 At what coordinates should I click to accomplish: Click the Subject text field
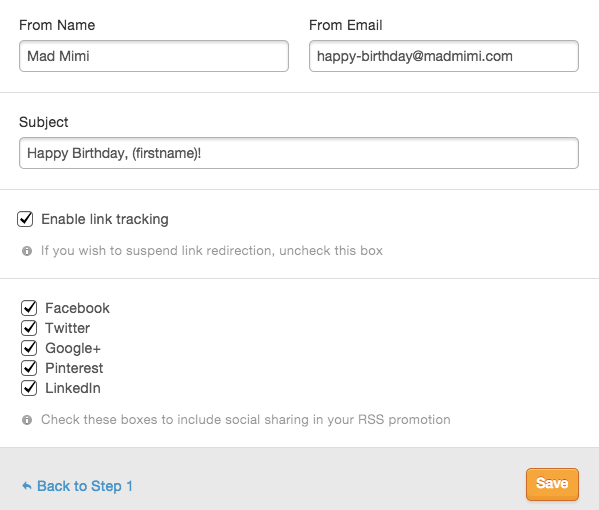[299, 153]
